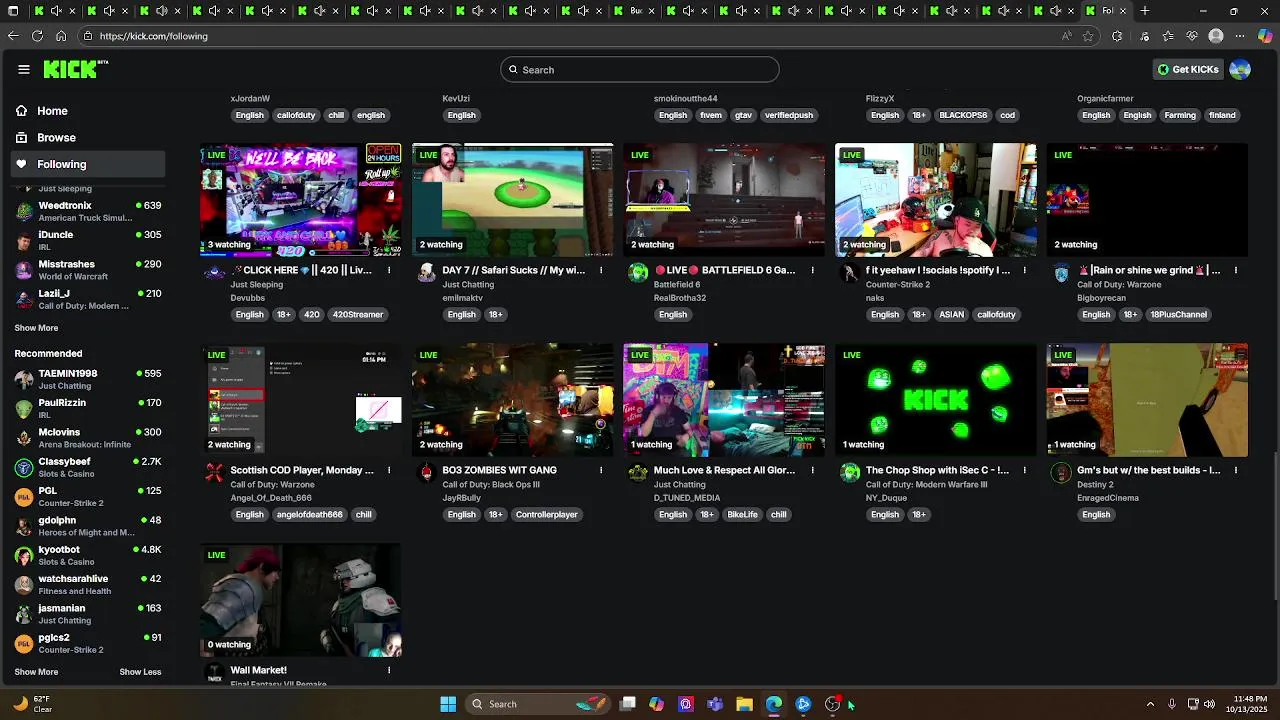The image size is (1280, 720).
Task: Click JayRBully channel avatar
Action: tap(426, 473)
